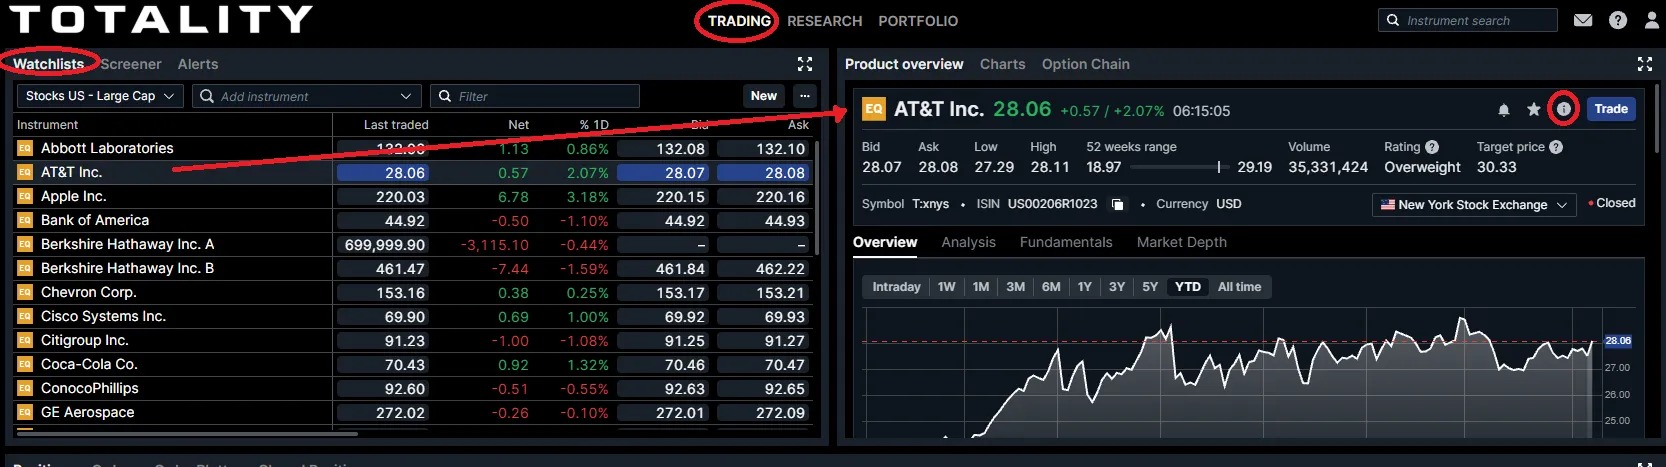Sort watchlist by % 1D column
This screenshot has width=1666, height=467.
(594, 125)
